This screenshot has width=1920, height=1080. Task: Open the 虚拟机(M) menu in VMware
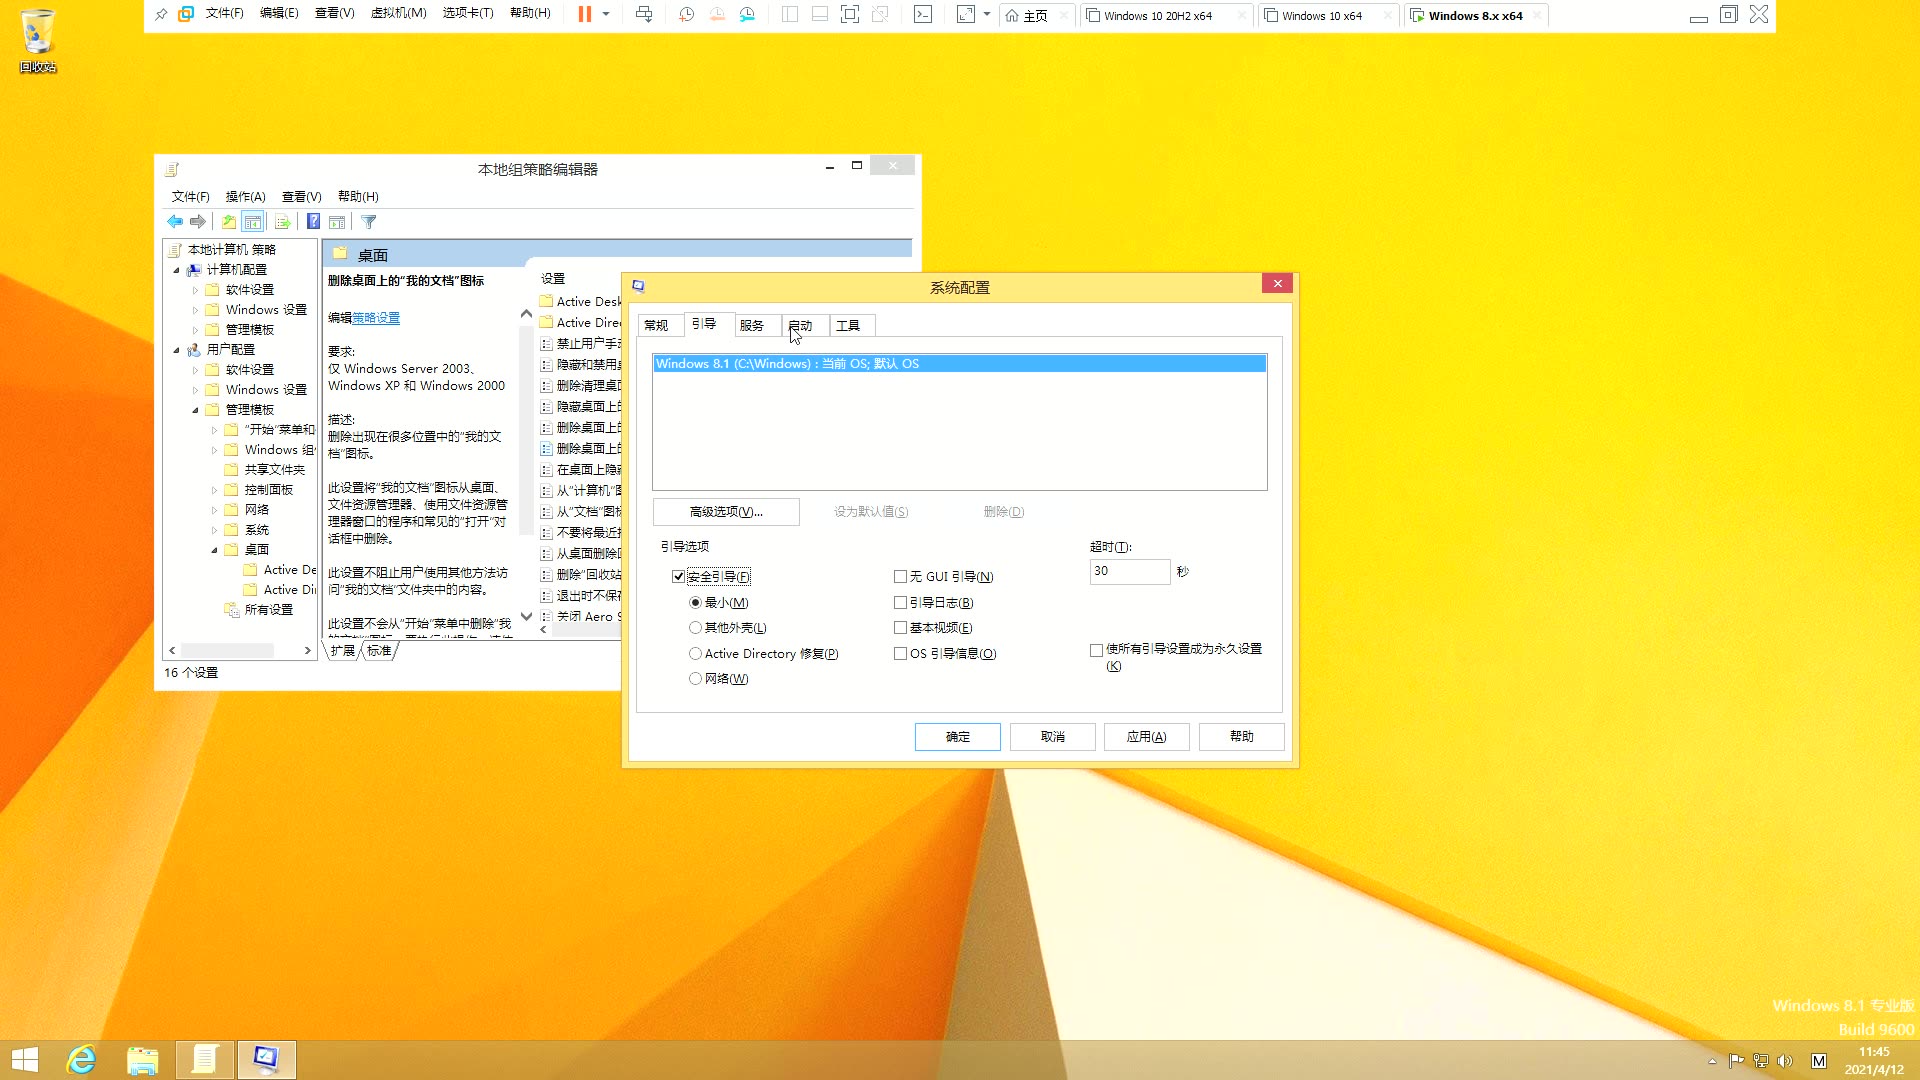[x=398, y=14]
